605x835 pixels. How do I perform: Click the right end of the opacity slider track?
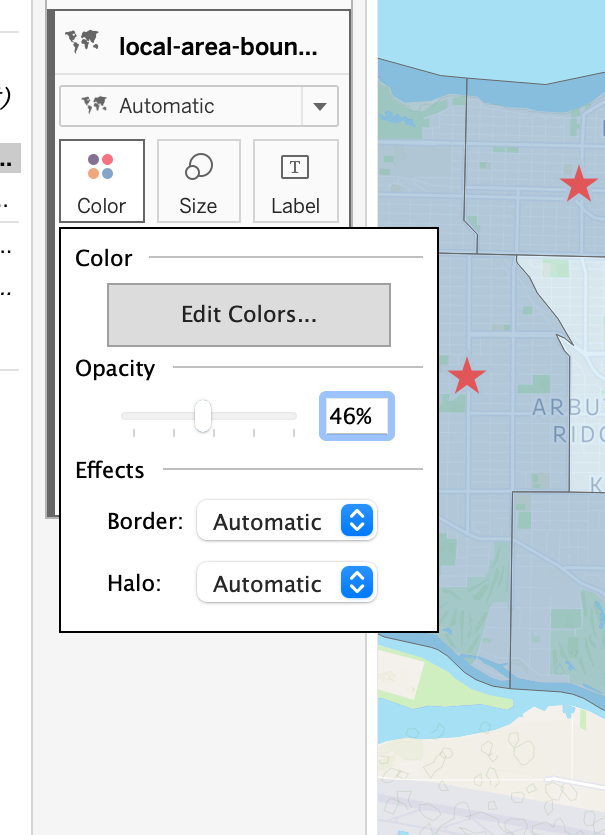293,415
